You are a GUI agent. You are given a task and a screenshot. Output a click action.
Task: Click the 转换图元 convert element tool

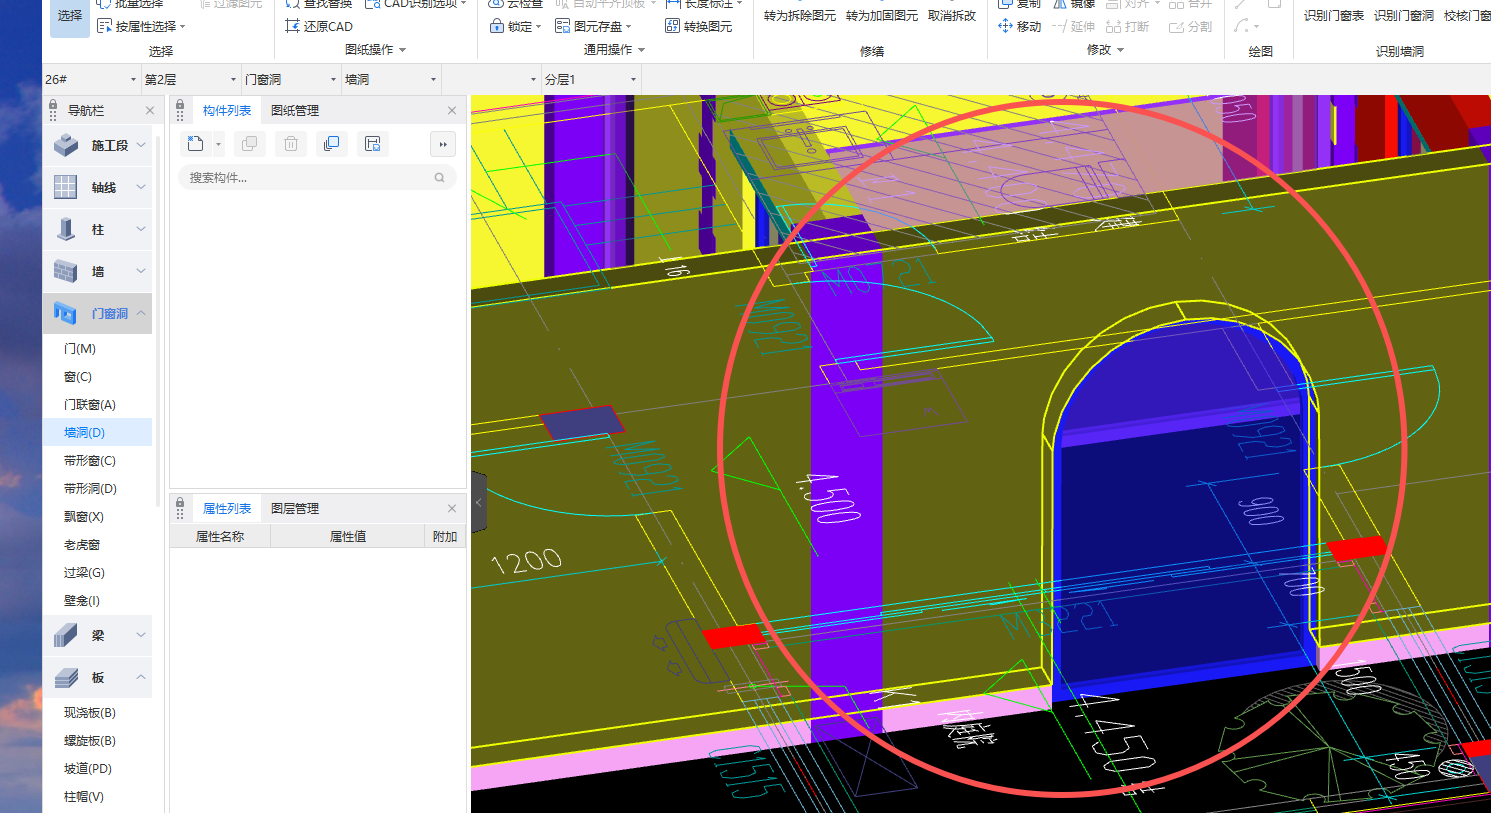click(x=698, y=26)
